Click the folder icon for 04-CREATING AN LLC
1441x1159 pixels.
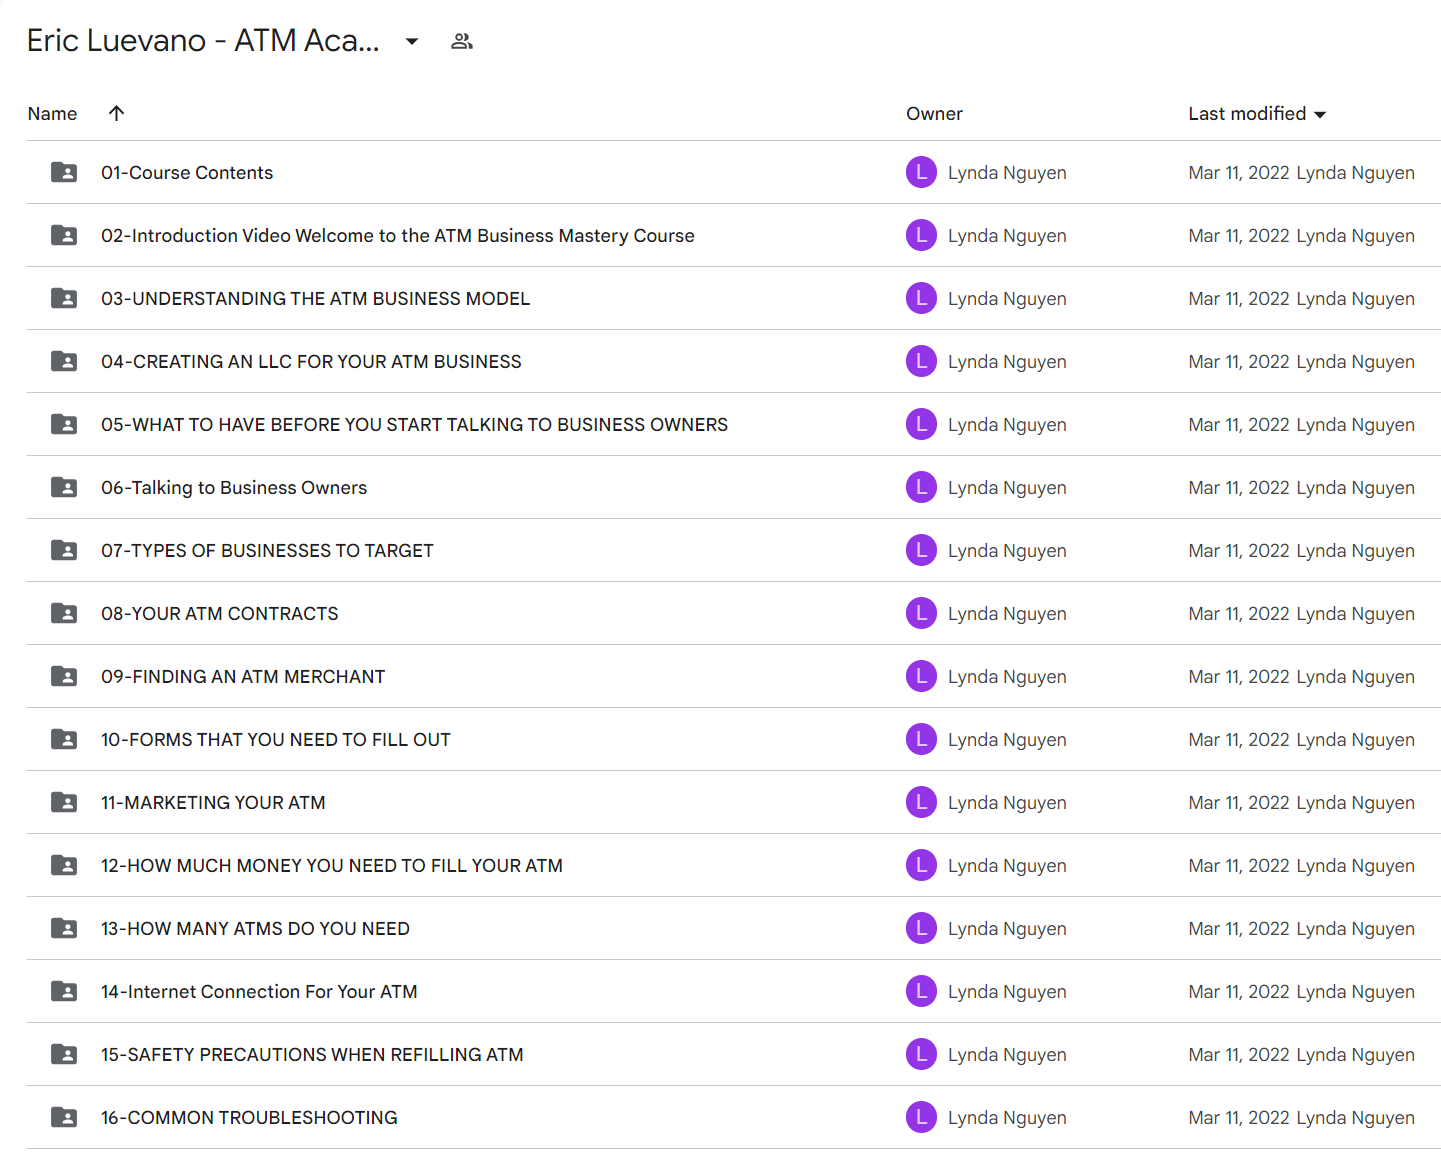tap(64, 361)
